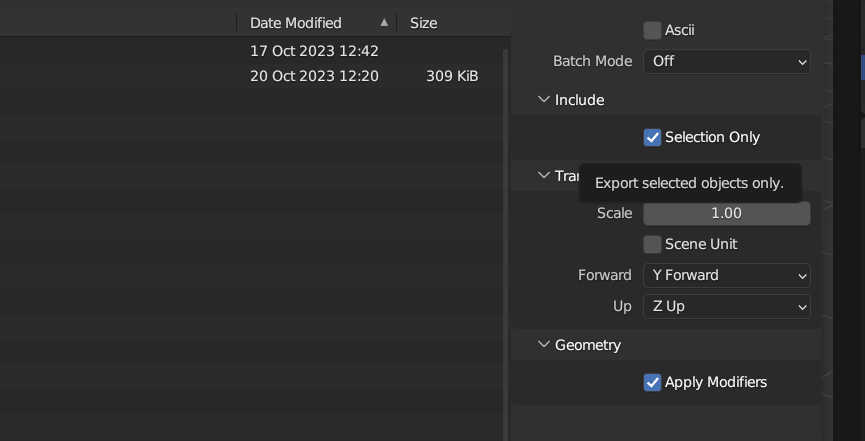This screenshot has width=865, height=441.
Task: Open the Up axis dropdown
Action: tap(726, 306)
